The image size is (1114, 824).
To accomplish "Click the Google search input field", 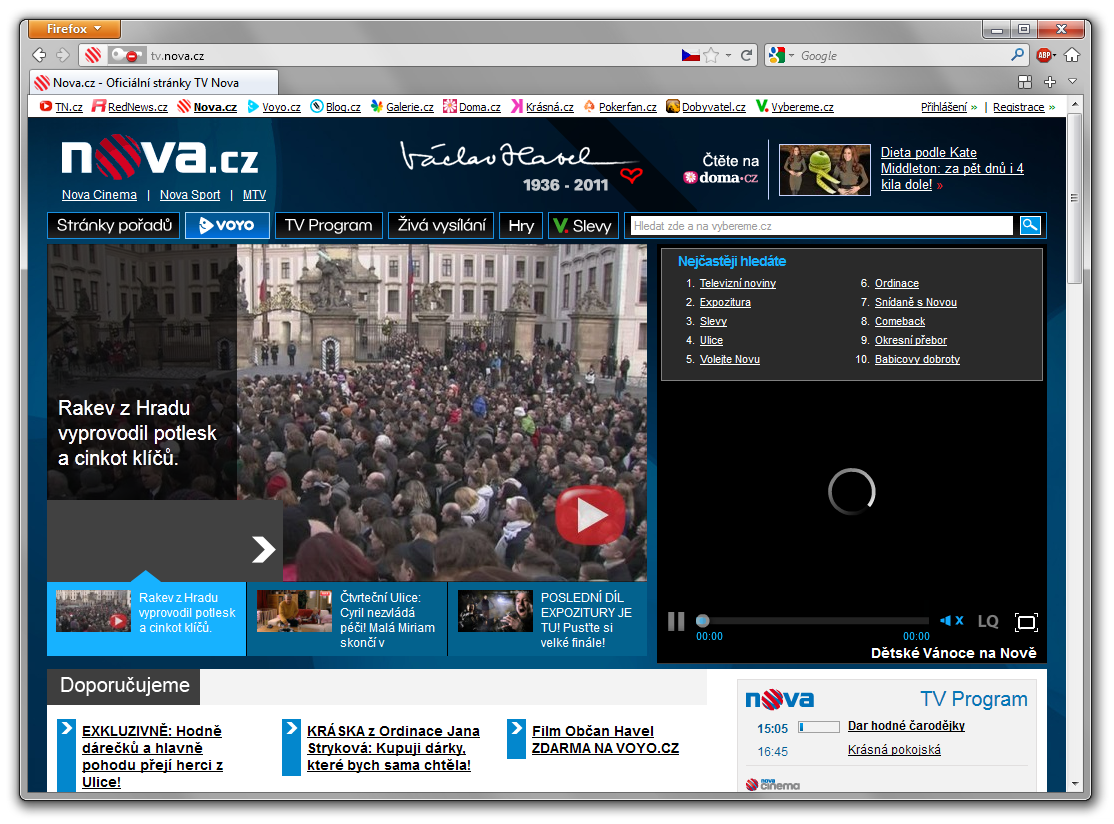I will pos(903,55).
